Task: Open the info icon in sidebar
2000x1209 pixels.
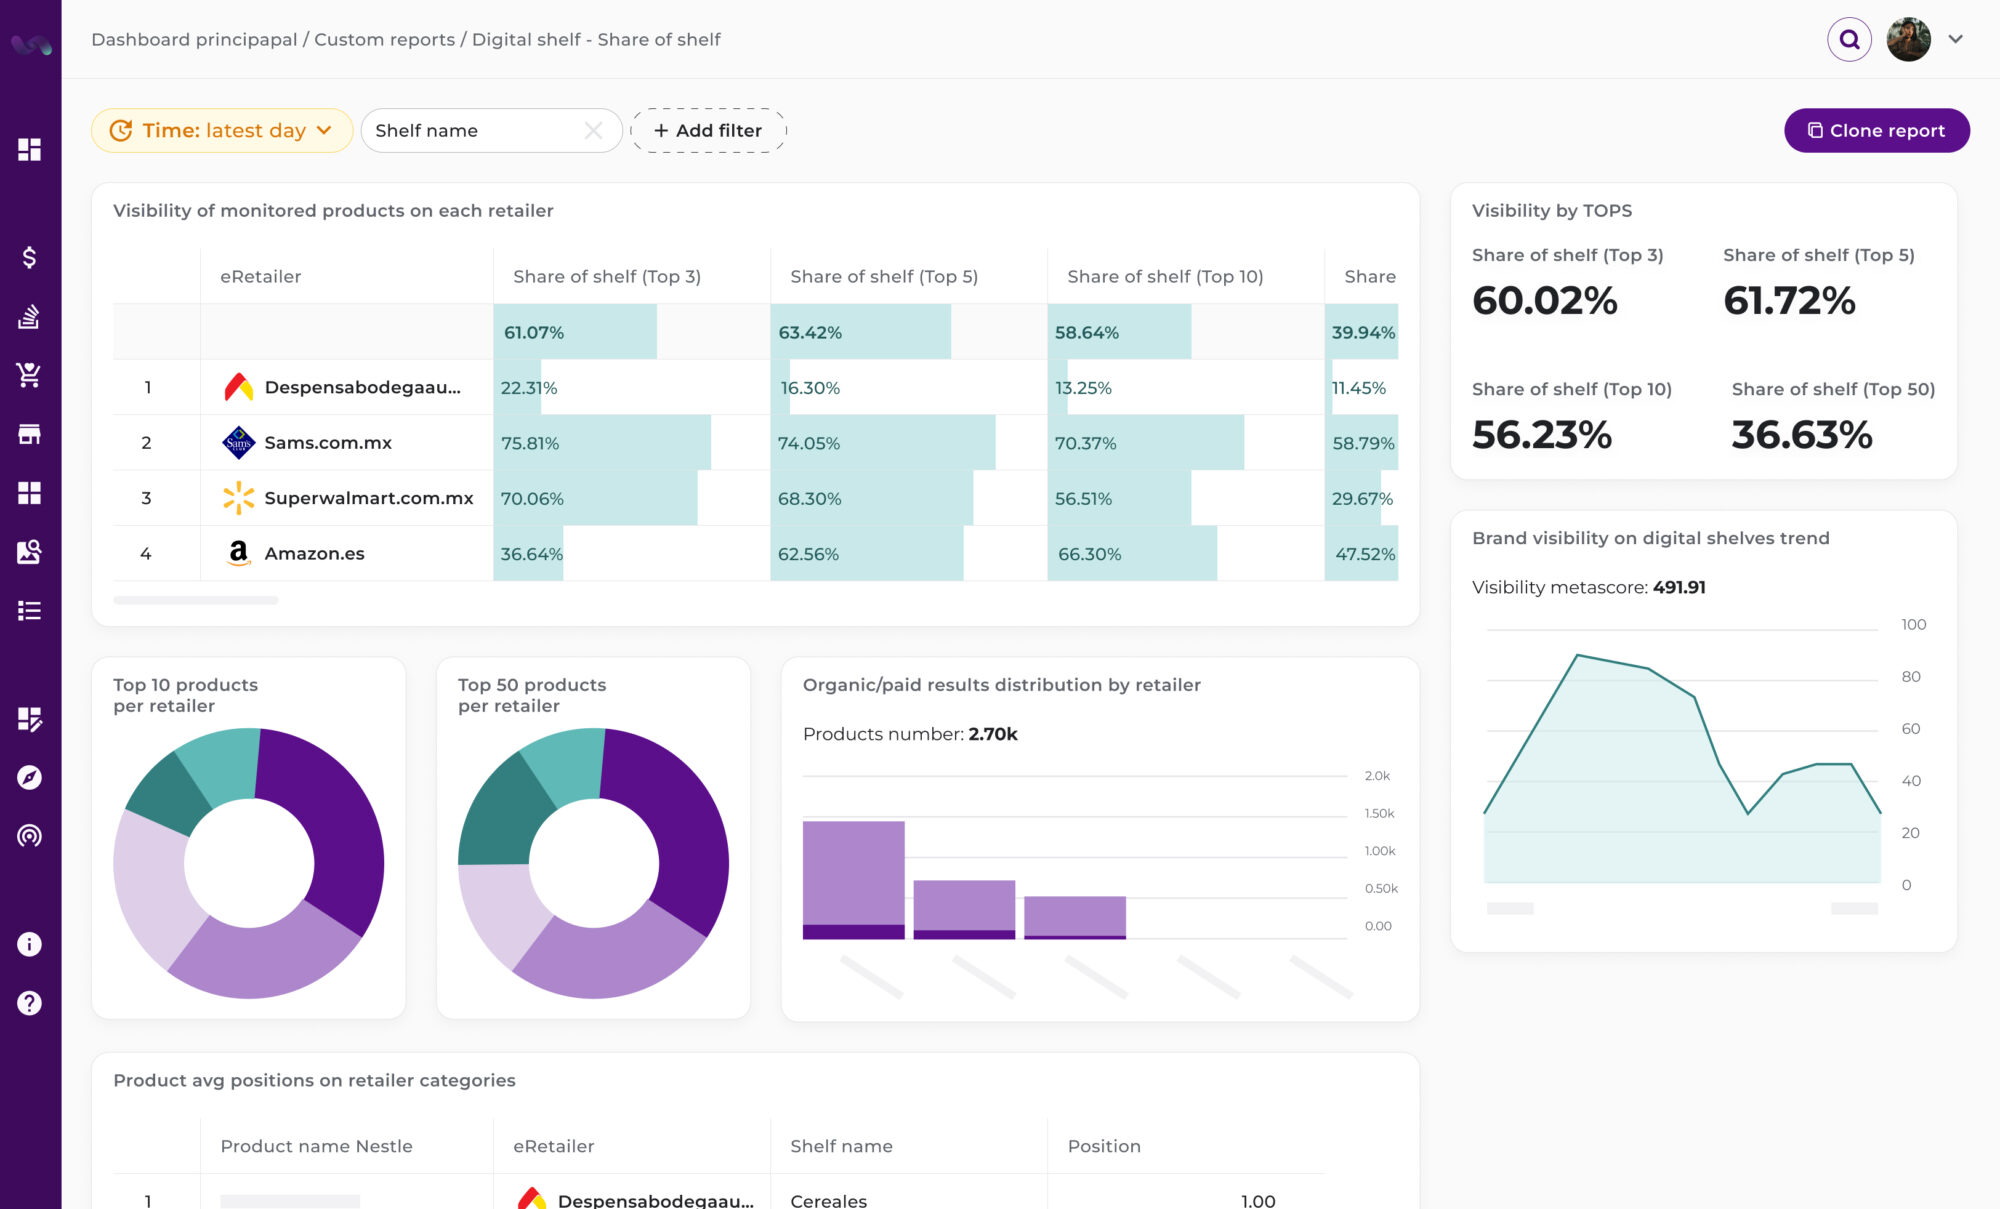Action: pyautogui.click(x=30, y=943)
